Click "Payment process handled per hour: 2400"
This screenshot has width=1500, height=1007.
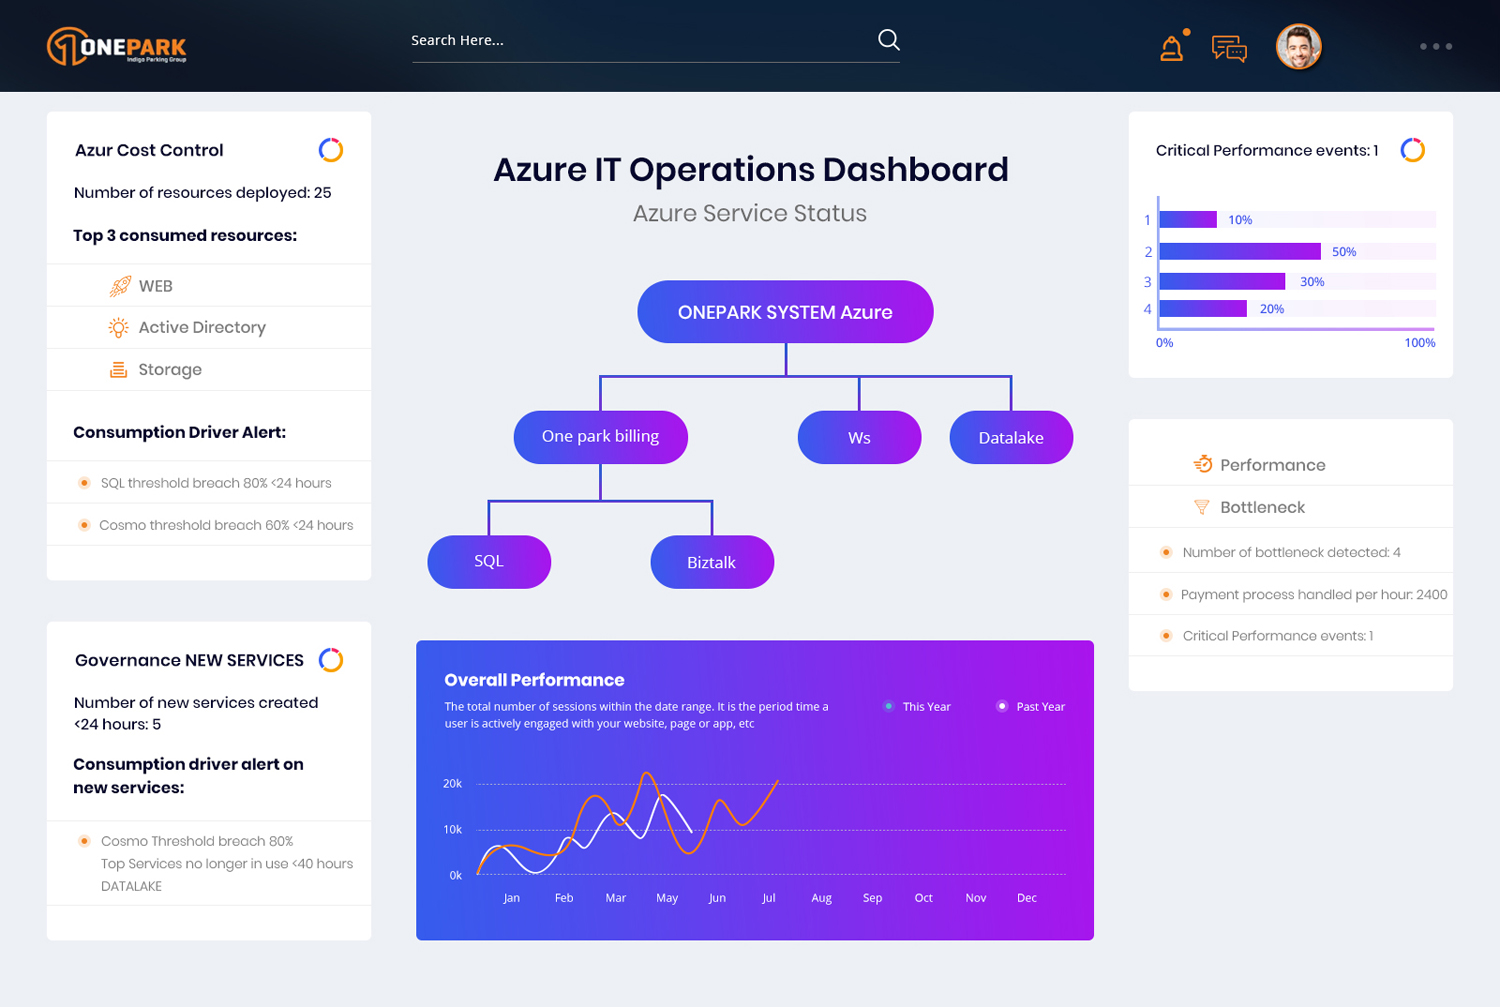(1314, 594)
